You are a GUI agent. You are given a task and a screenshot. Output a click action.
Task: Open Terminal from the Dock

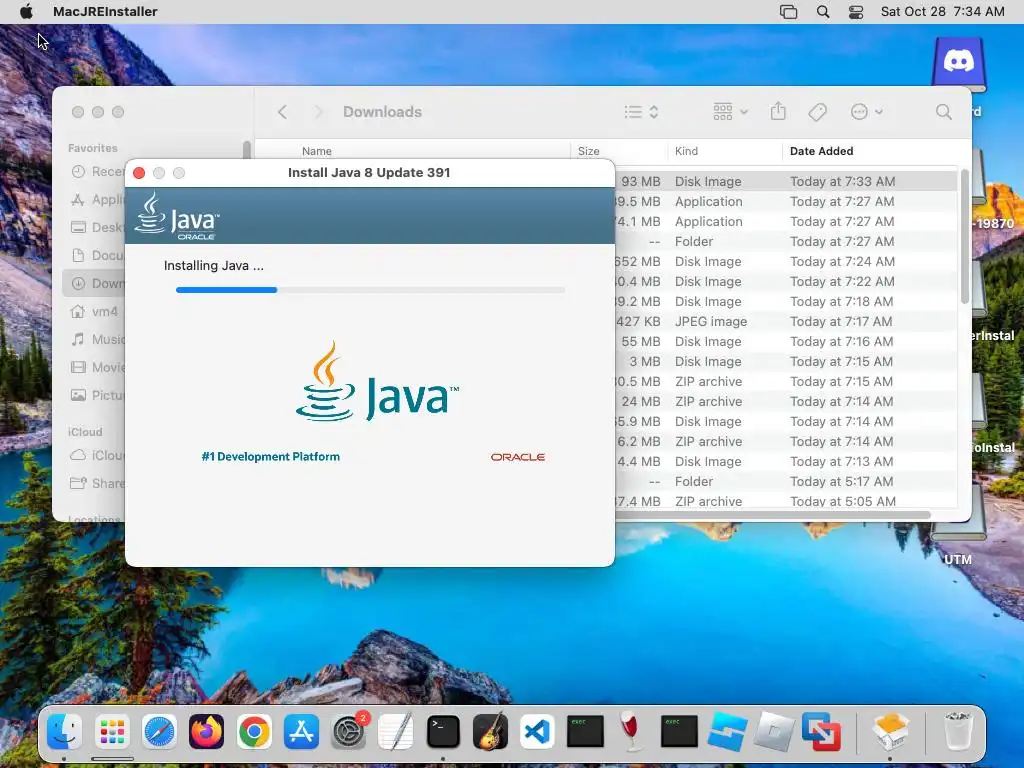point(443,731)
